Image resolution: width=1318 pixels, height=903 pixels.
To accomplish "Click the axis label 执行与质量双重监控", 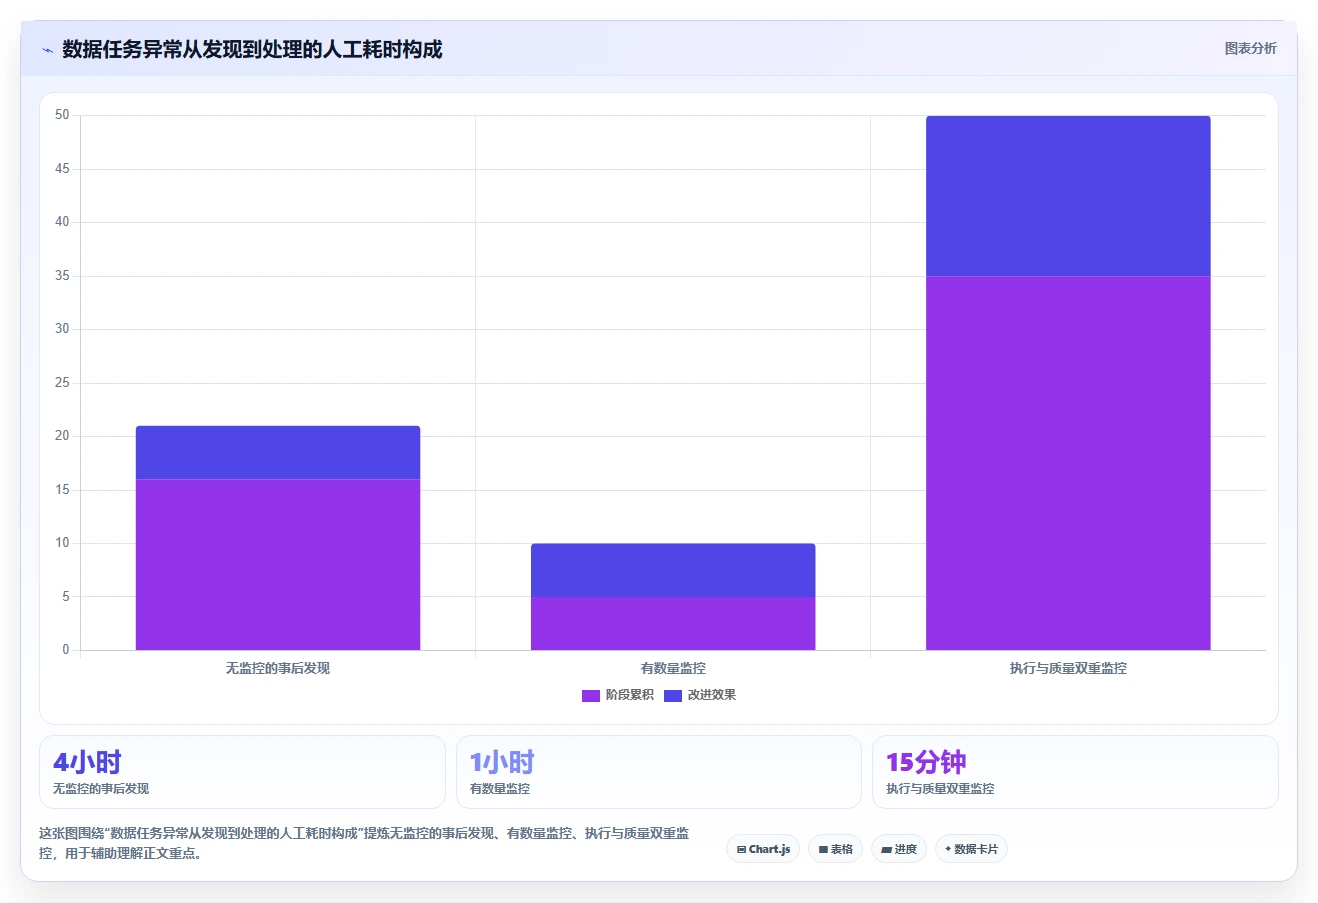I will coord(1068,668).
